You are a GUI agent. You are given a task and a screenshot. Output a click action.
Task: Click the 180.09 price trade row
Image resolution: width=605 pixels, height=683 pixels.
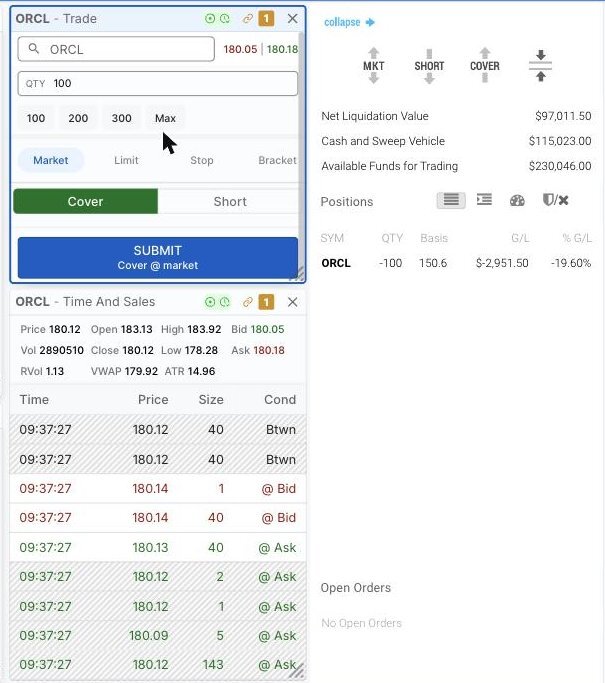(x=158, y=636)
